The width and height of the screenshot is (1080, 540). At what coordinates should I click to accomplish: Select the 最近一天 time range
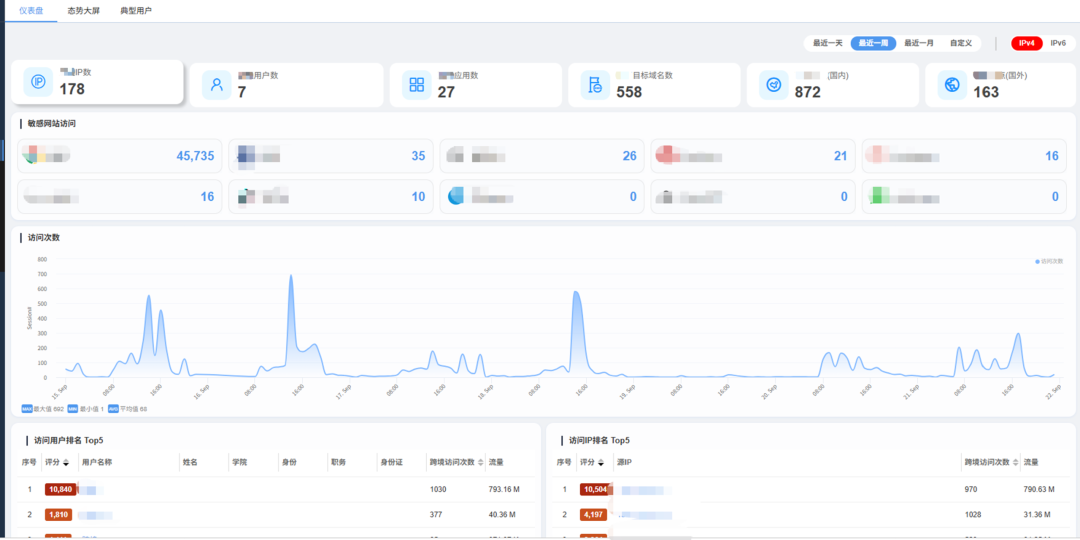827,43
